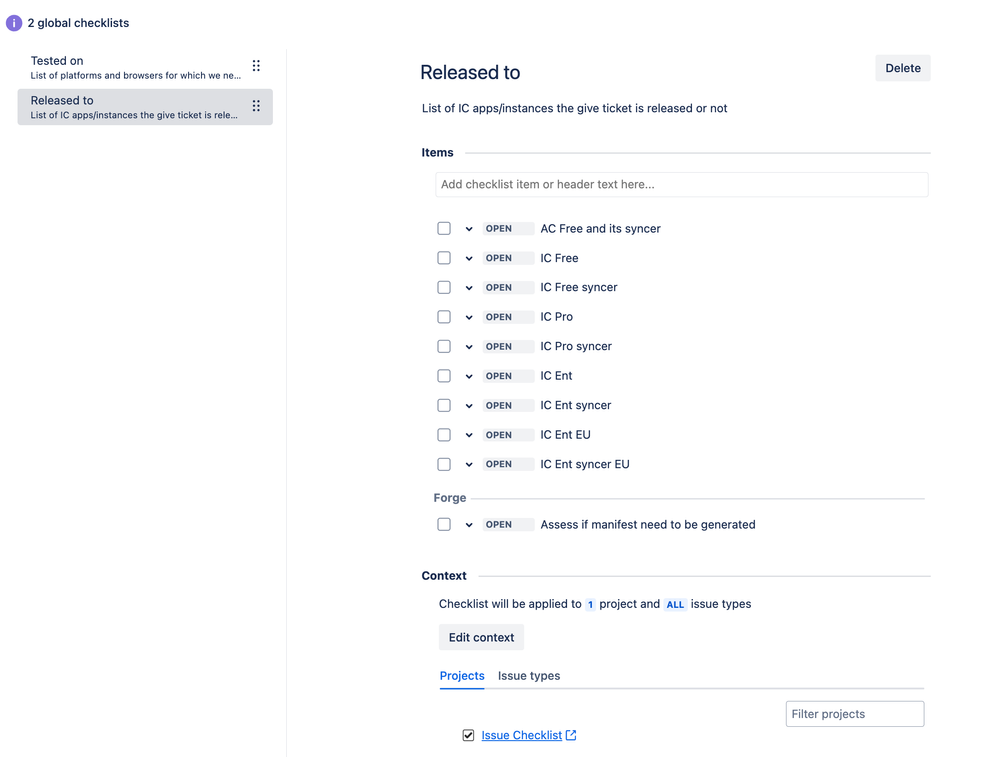Click the Filter projects search box

pyautogui.click(x=854, y=714)
